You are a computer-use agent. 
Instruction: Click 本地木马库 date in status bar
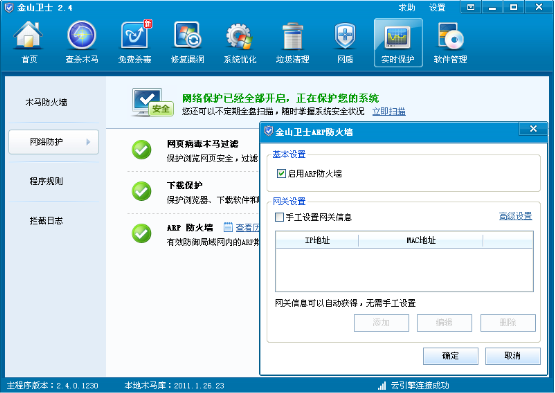tap(174, 386)
